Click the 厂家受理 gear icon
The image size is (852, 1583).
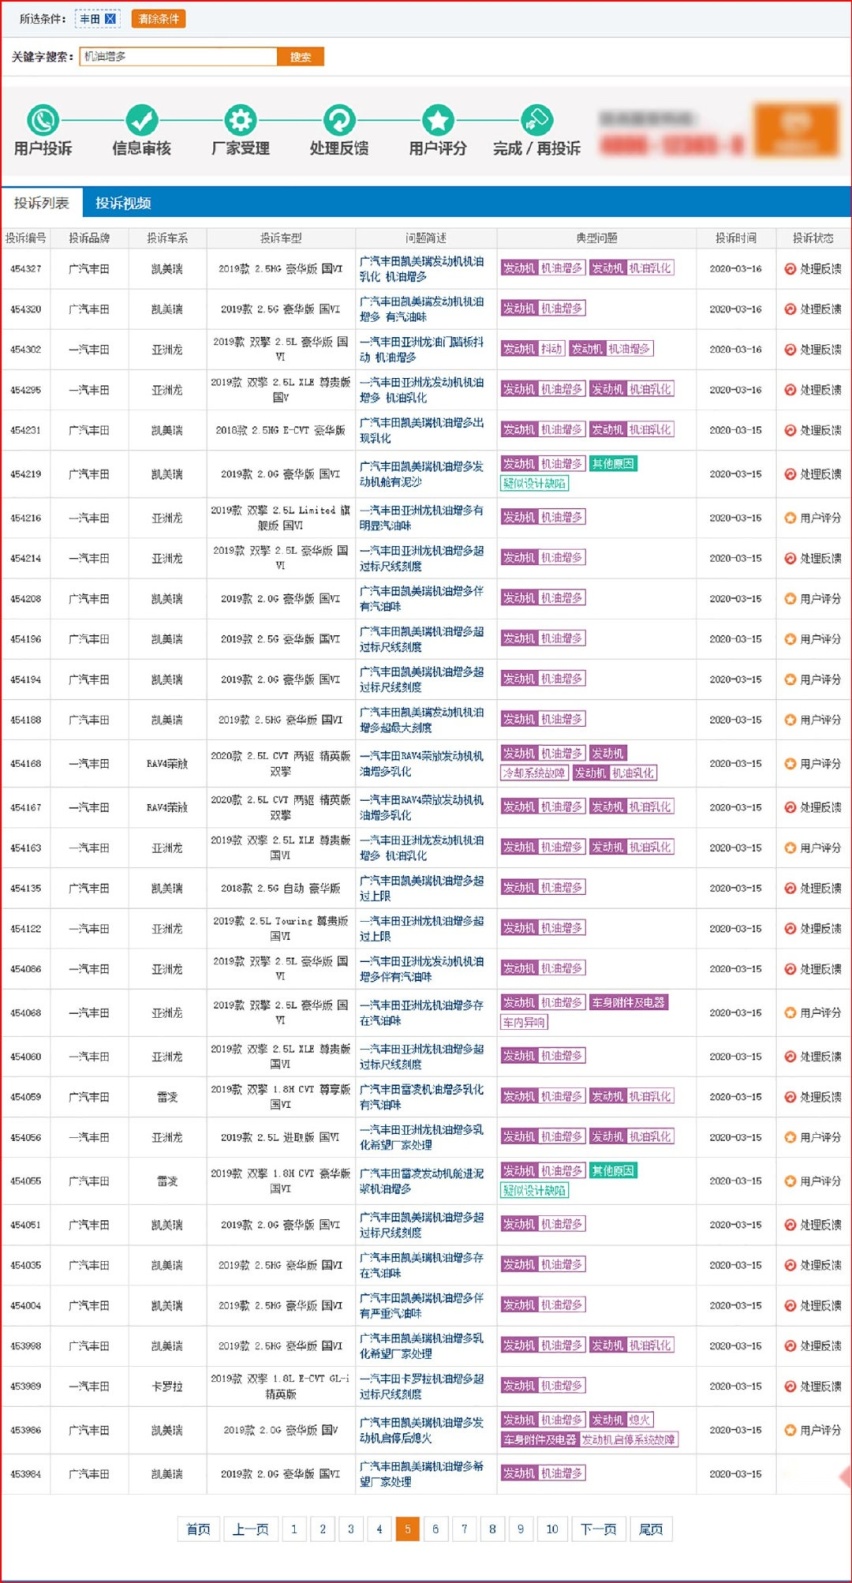click(240, 120)
